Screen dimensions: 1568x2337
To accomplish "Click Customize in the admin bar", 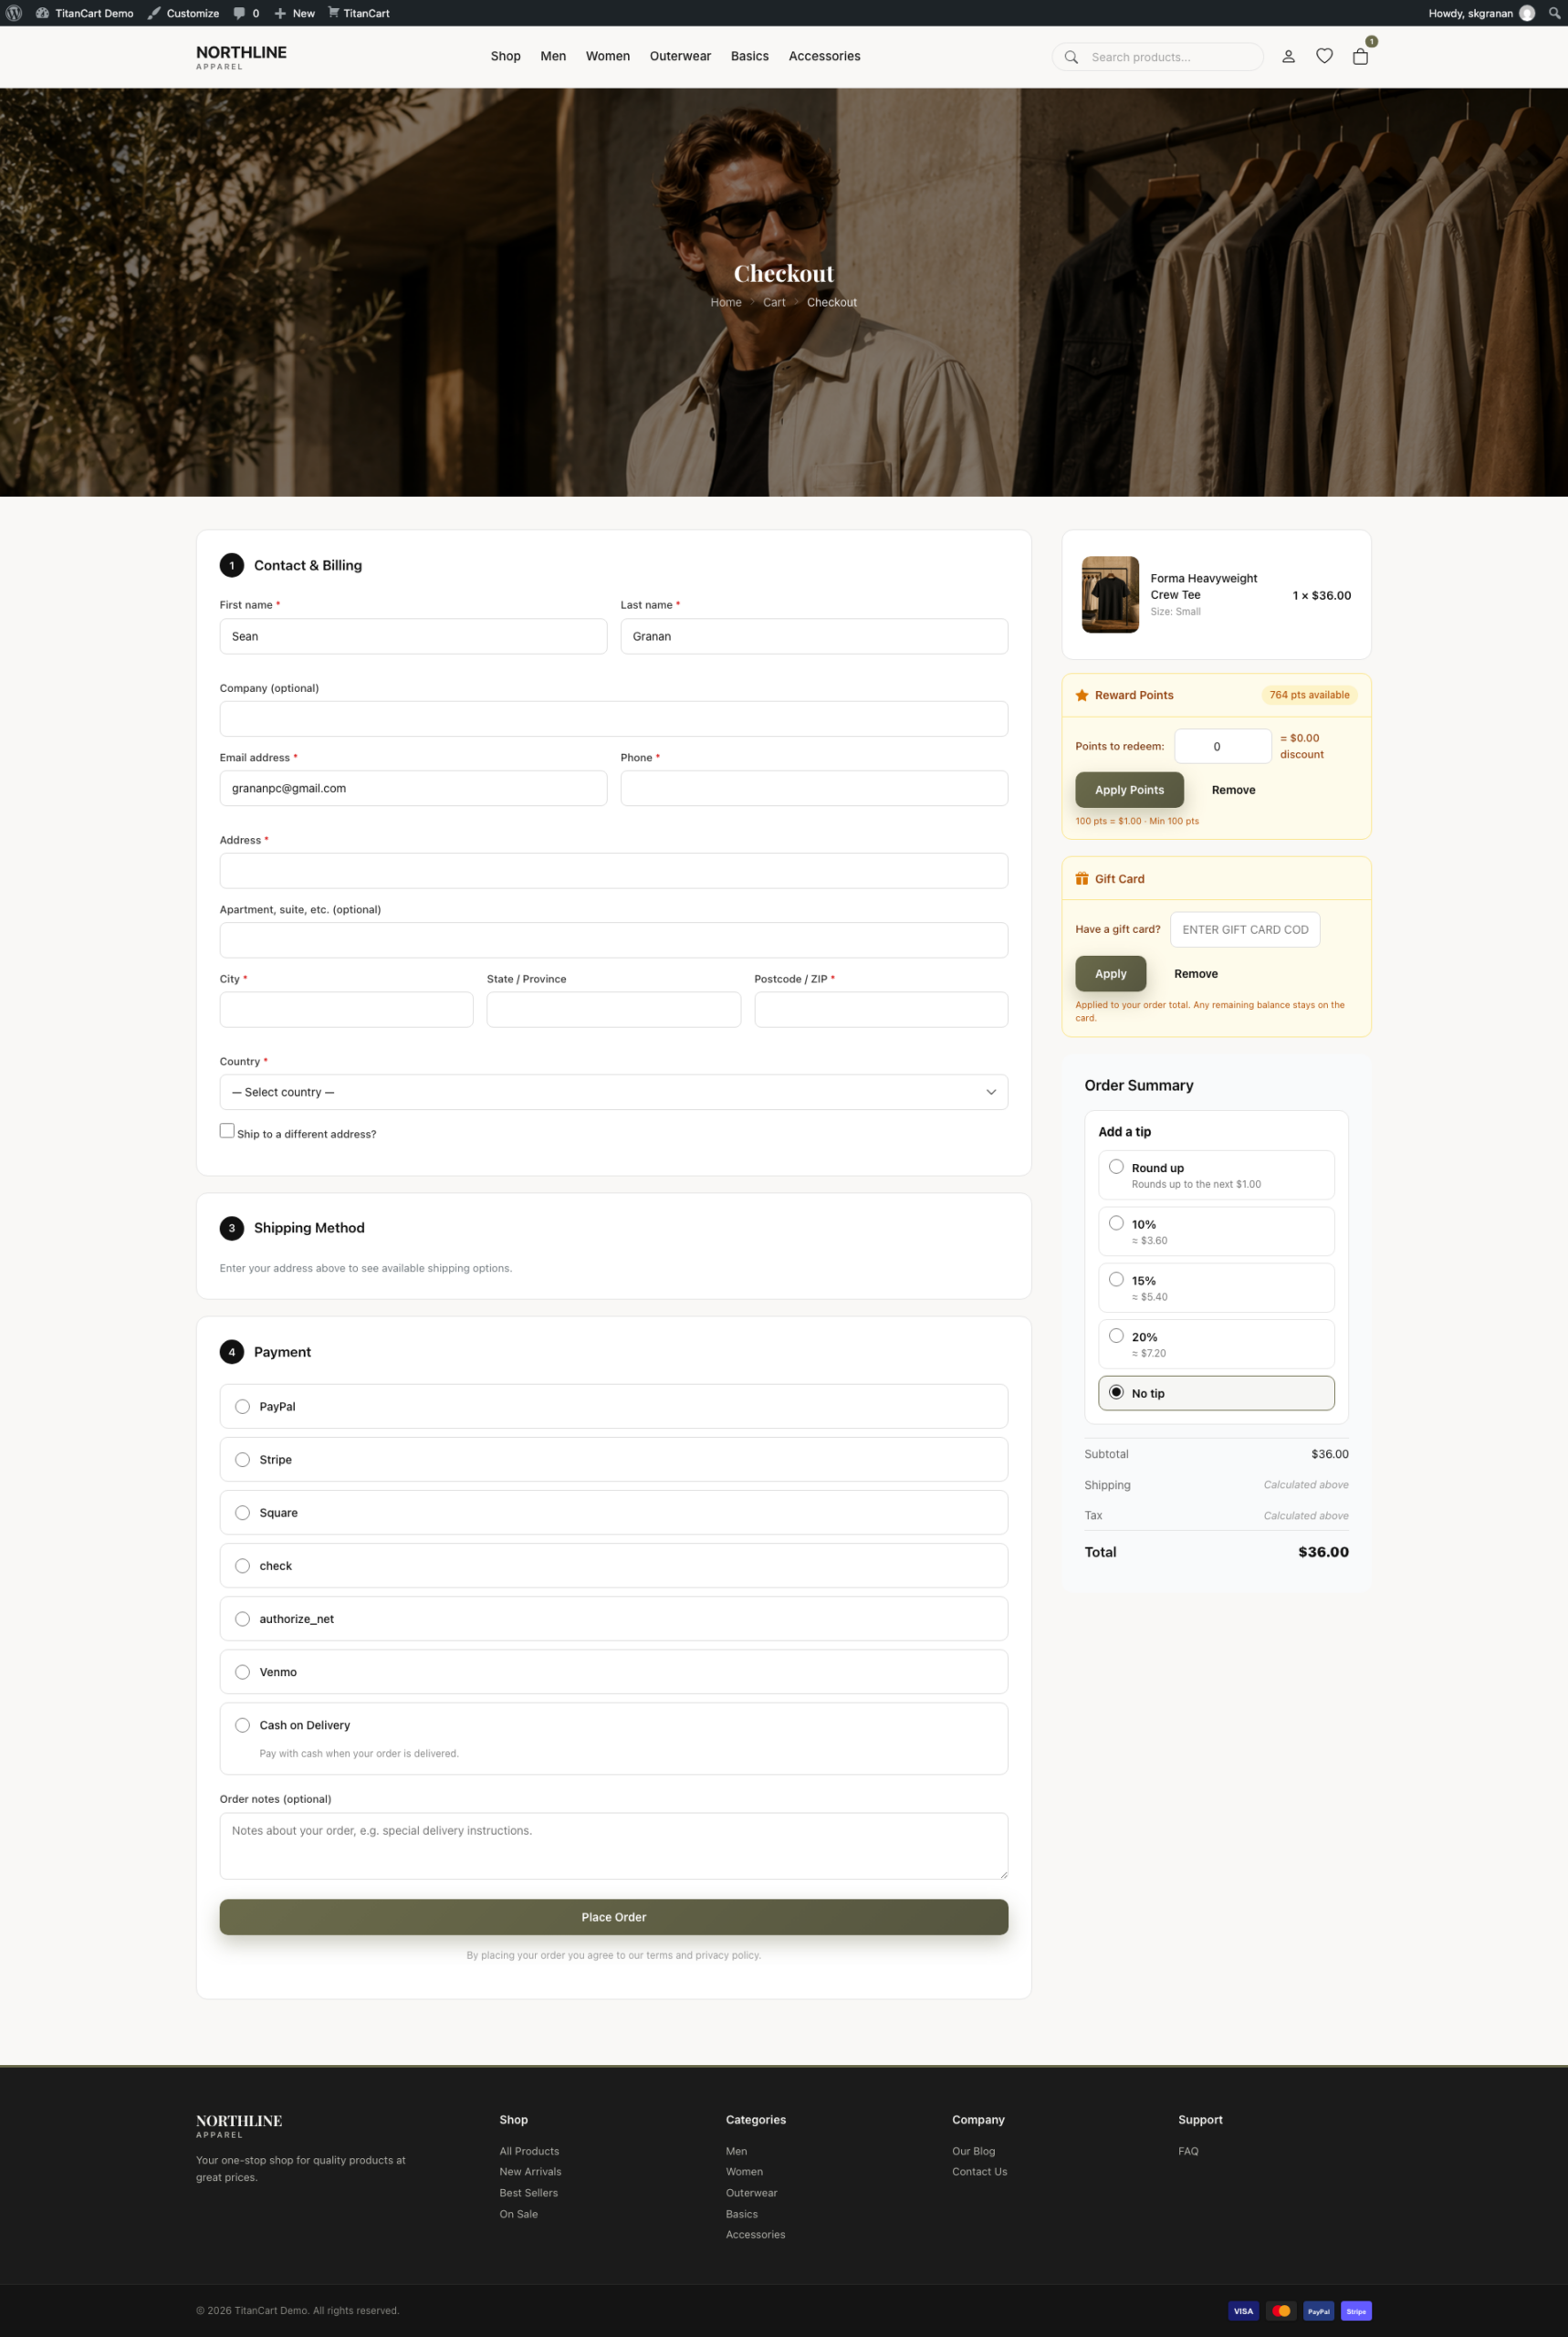I will point(184,13).
